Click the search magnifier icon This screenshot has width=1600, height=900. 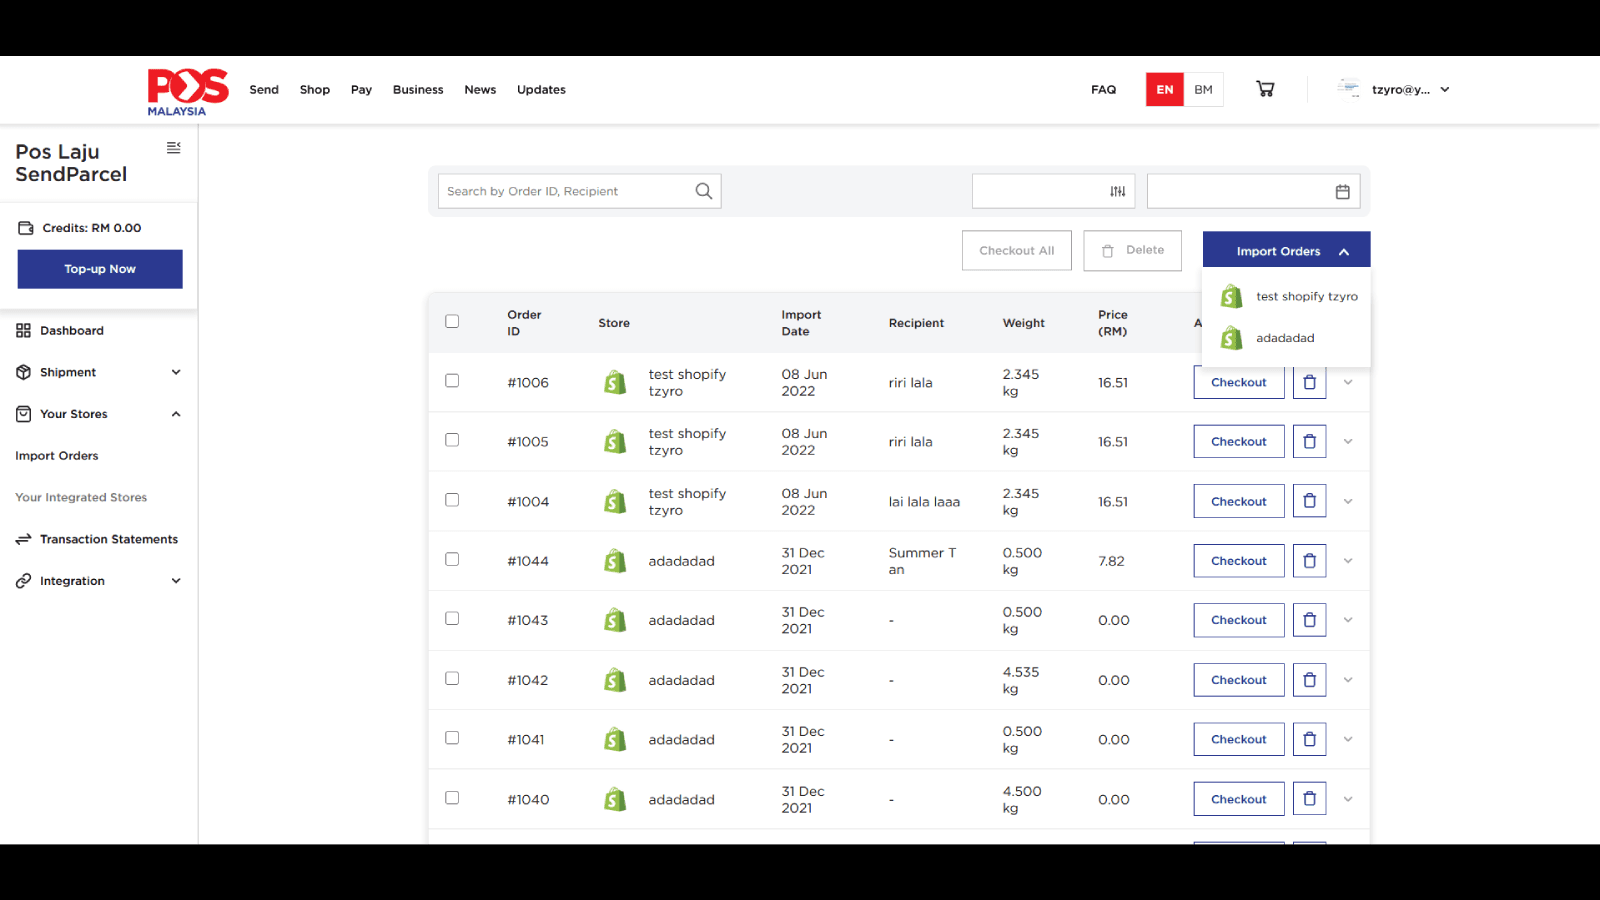pyautogui.click(x=704, y=191)
